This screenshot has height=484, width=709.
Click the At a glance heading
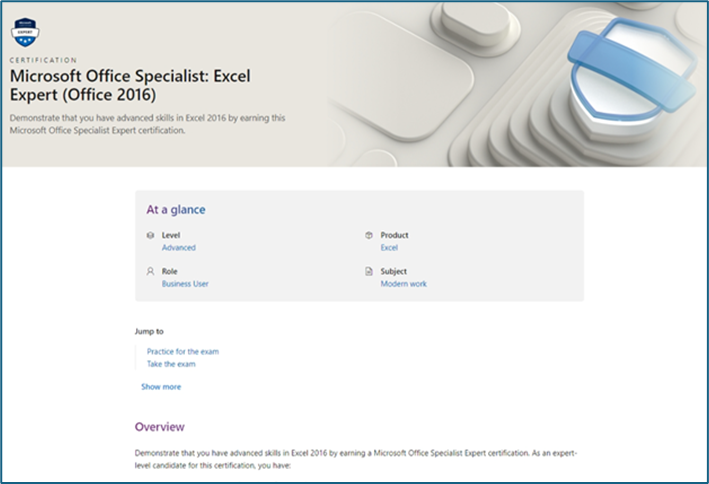[176, 209]
